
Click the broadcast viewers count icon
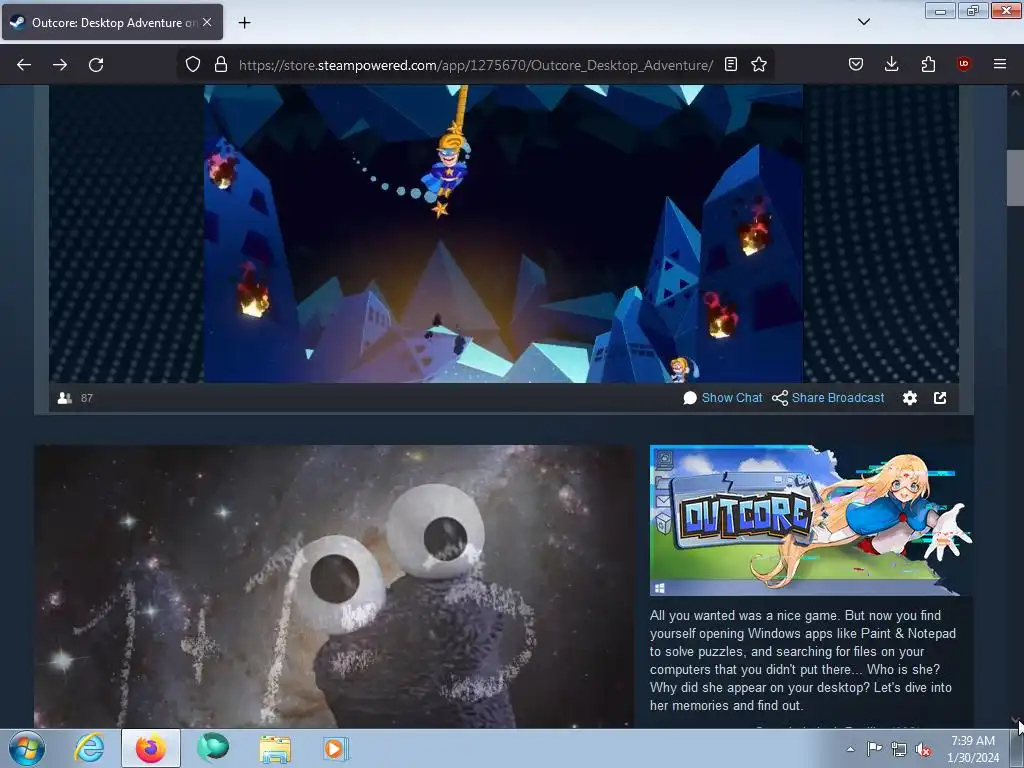coord(65,398)
